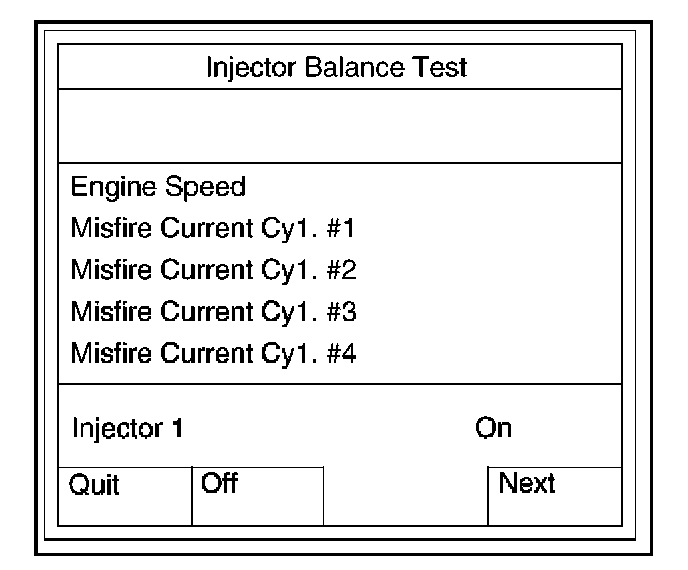Viewport: 688px width, 570px height.
Task: Switch injector off with Off key
Action: 257,495
